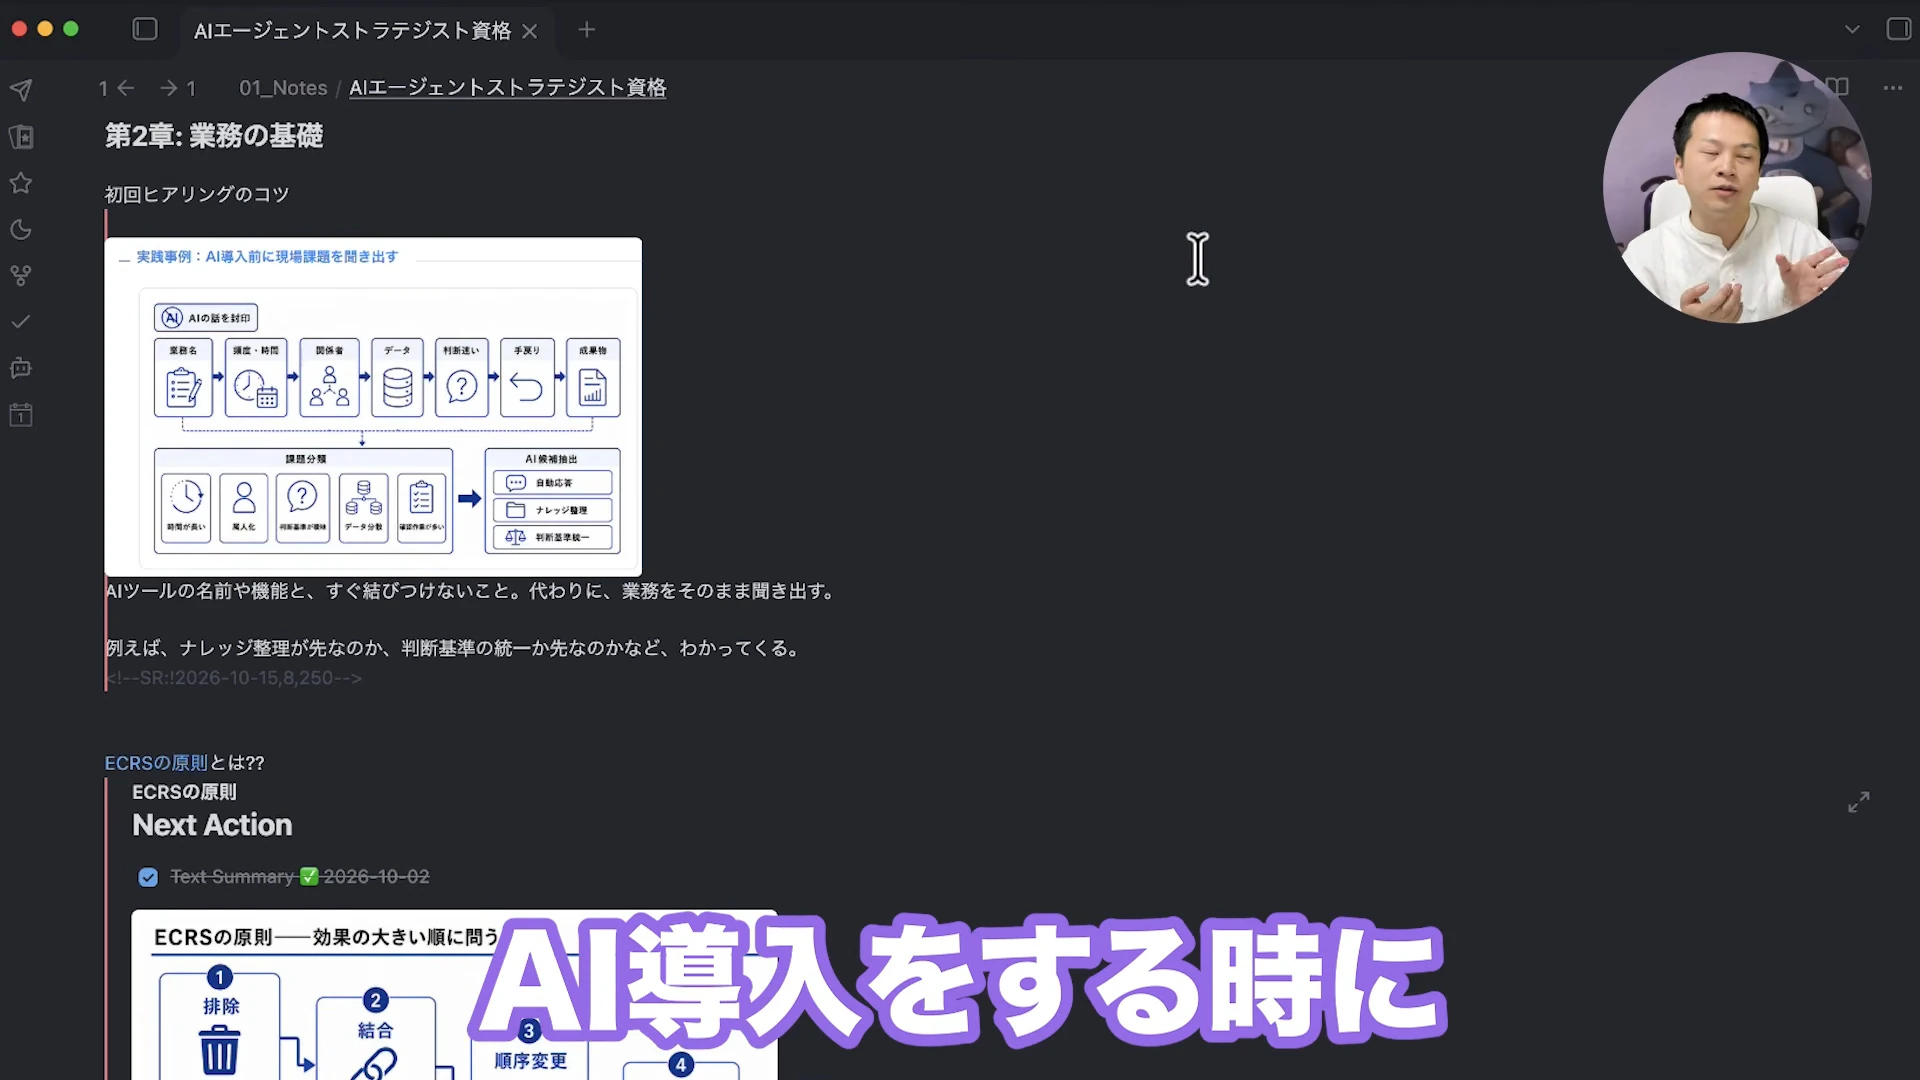Open the AI導入前 hearing diagram image
The height and width of the screenshot is (1080, 1920).
pyautogui.click(x=373, y=406)
